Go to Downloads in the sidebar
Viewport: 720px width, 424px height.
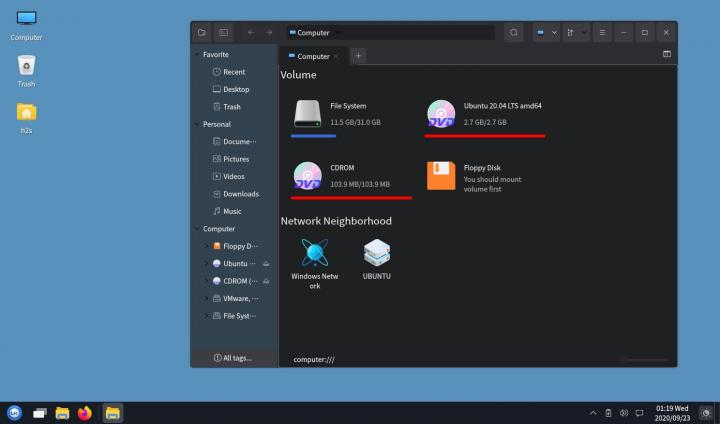point(240,194)
